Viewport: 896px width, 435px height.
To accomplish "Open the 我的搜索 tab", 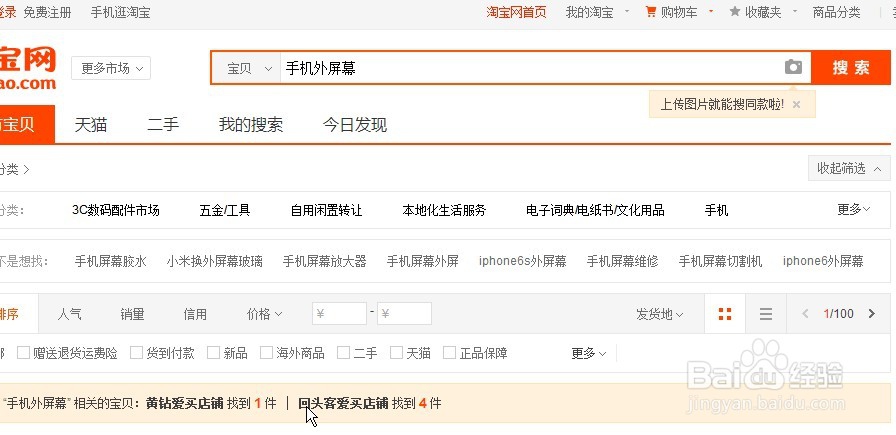I will pyautogui.click(x=251, y=125).
